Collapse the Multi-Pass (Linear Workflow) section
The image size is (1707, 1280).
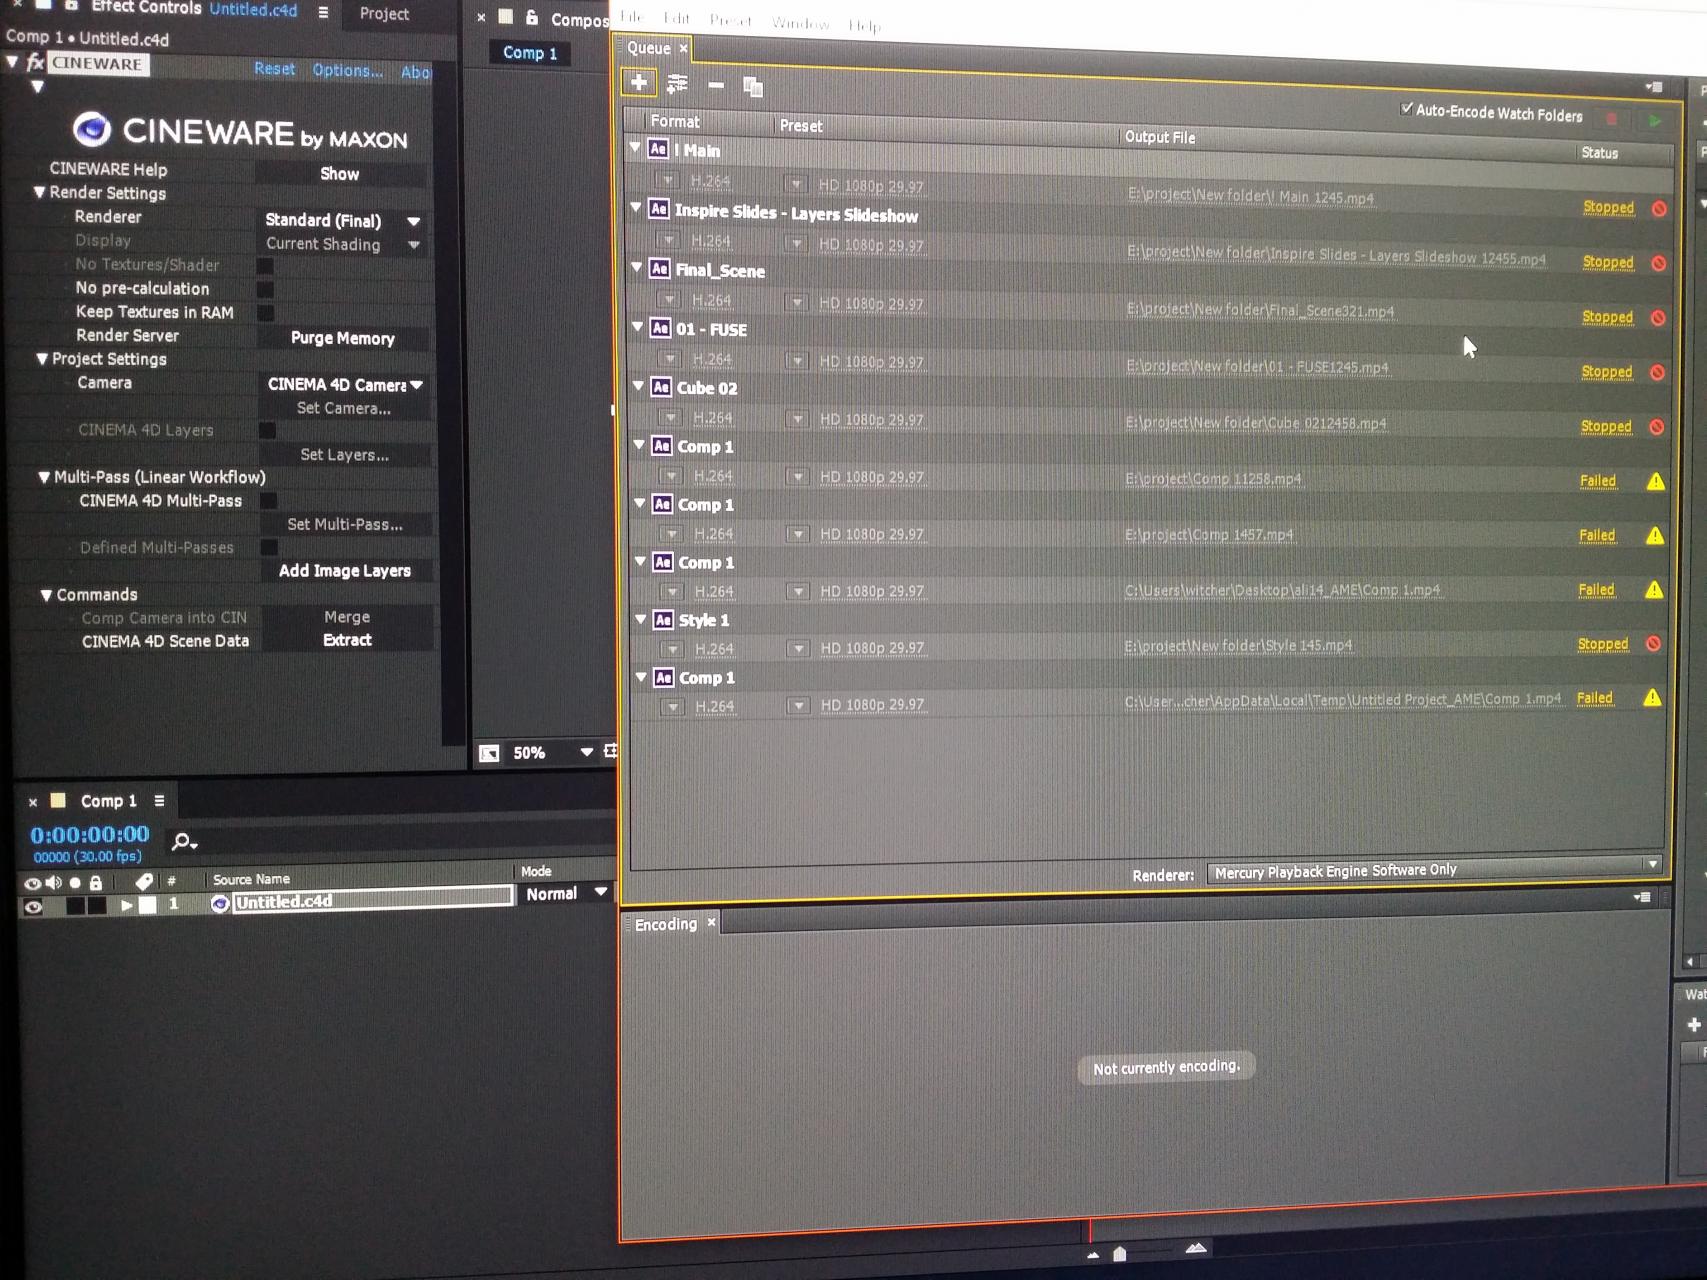point(43,477)
